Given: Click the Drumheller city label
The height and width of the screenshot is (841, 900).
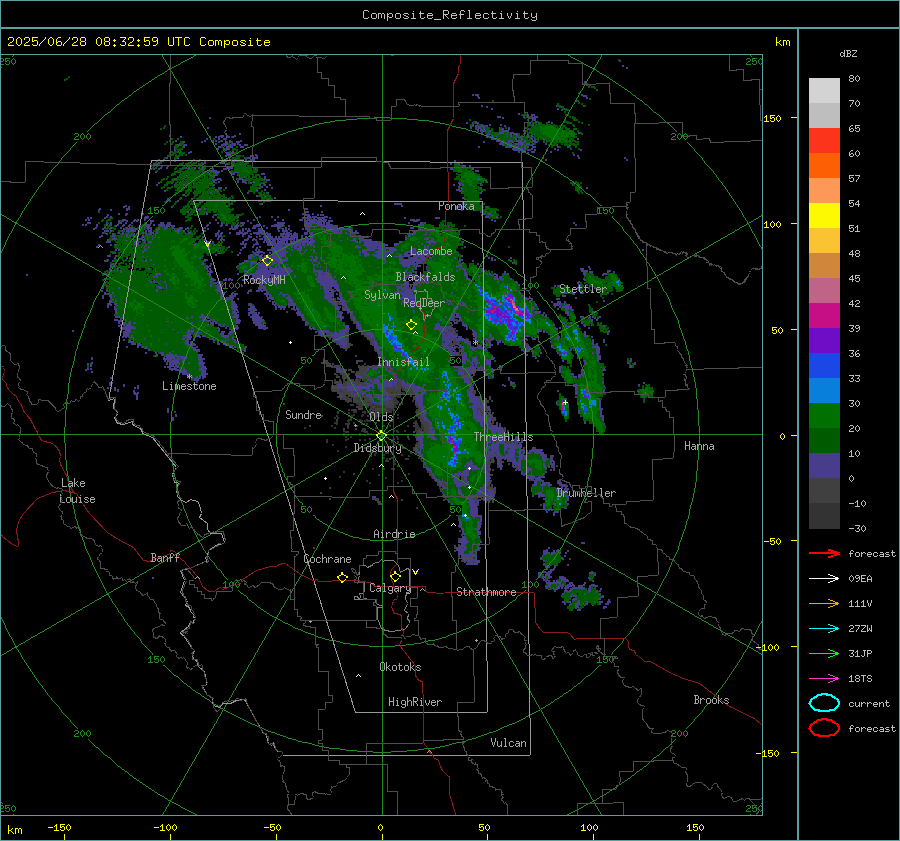Looking at the screenshot, I should click(586, 493).
